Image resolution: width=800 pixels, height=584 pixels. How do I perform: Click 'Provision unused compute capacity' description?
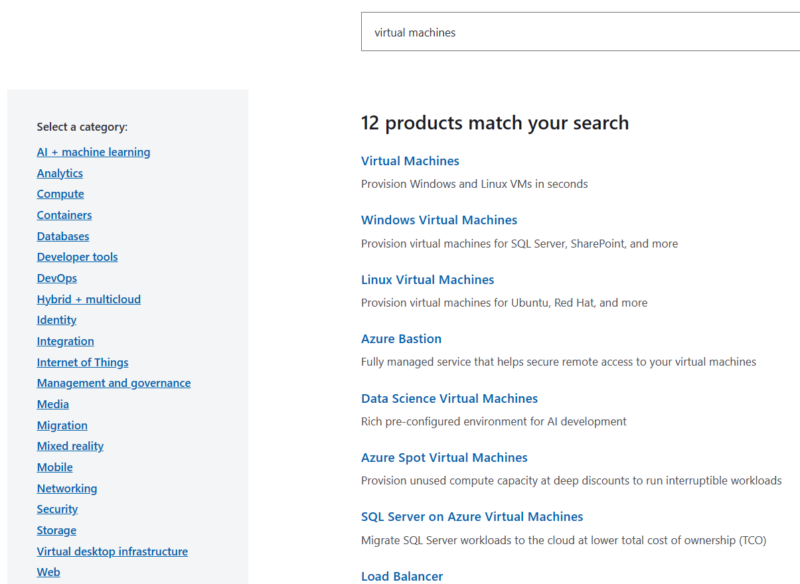point(571,481)
